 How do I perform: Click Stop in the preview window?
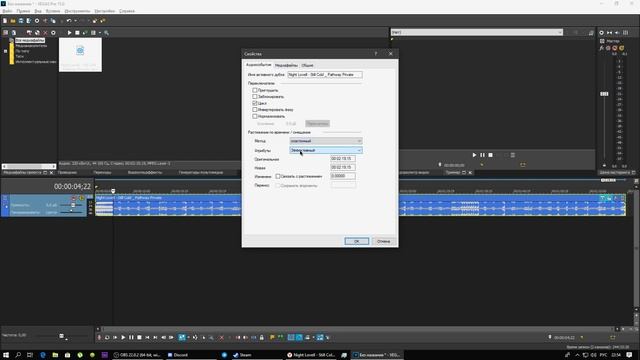491,155
